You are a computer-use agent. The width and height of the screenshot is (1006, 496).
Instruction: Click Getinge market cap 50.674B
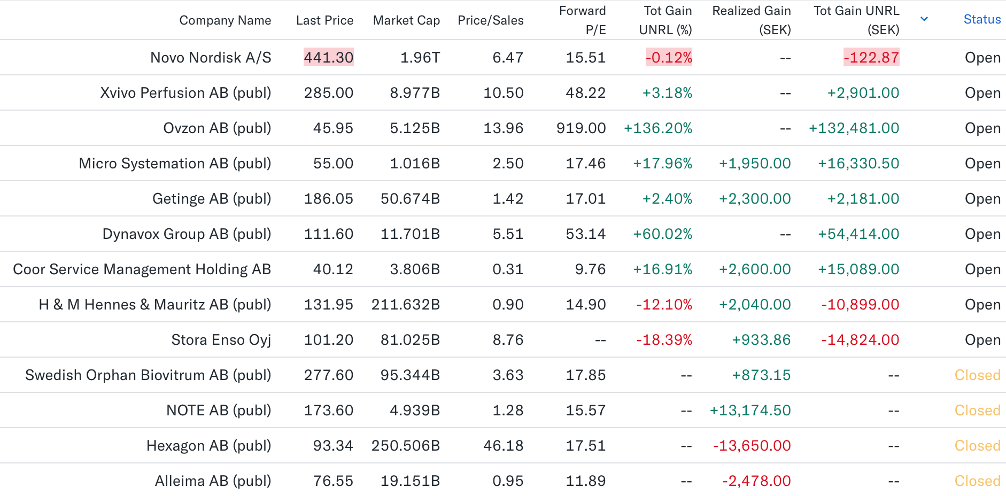[x=409, y=198]
